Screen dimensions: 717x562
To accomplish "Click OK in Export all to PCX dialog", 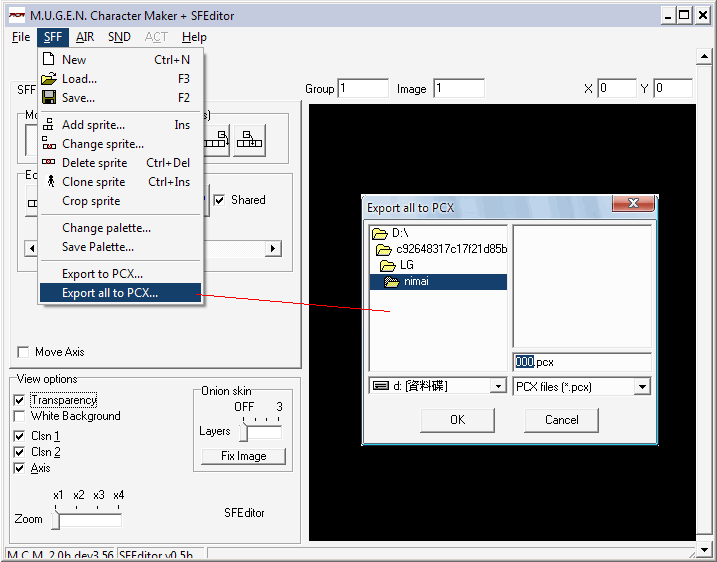I will pos(457,420).
